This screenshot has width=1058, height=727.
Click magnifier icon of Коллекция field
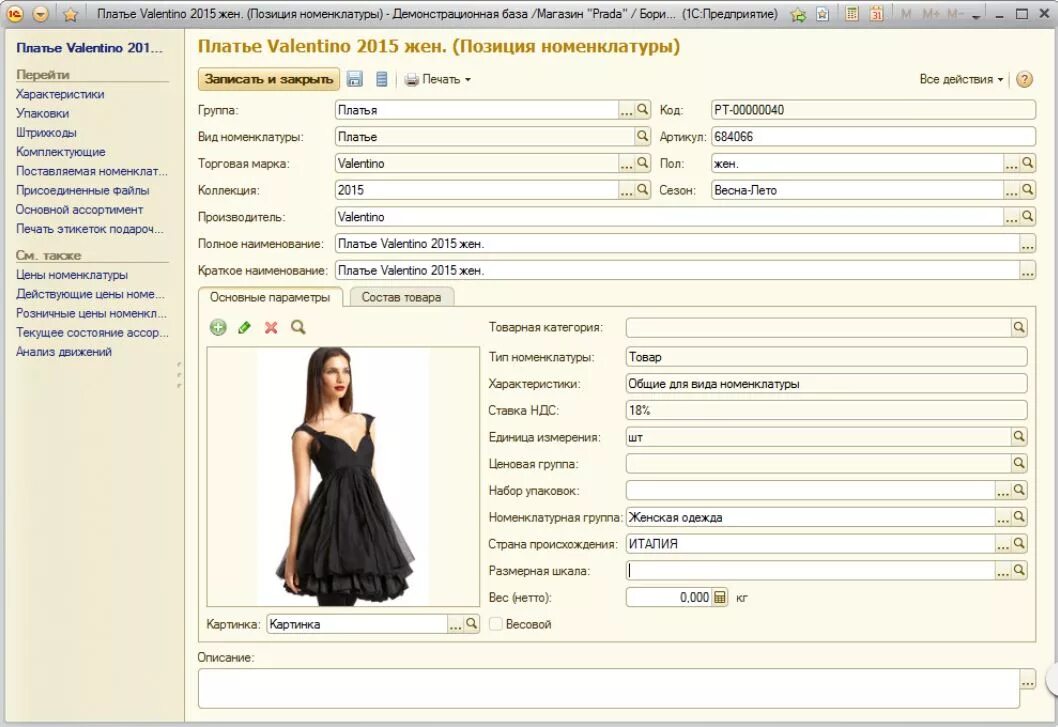pos(642,190)
